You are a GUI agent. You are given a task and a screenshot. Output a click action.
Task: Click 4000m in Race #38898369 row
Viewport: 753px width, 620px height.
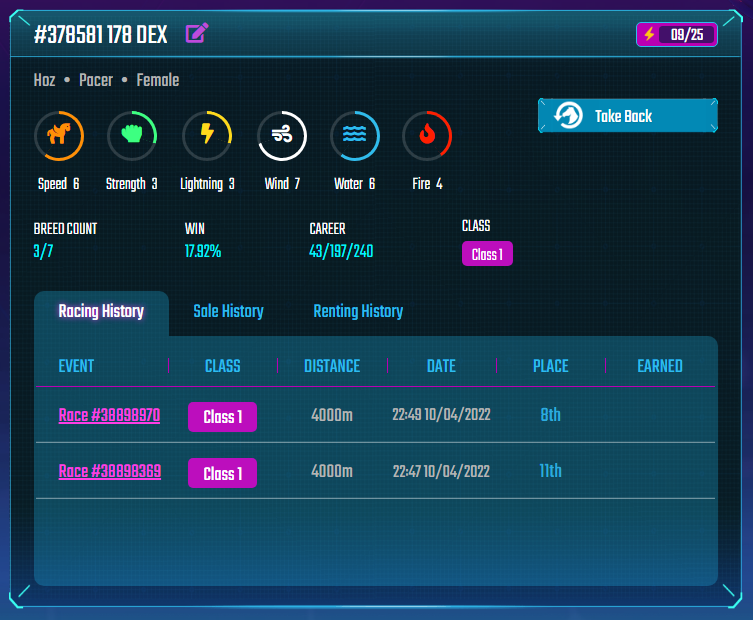[x=332, y=471]
